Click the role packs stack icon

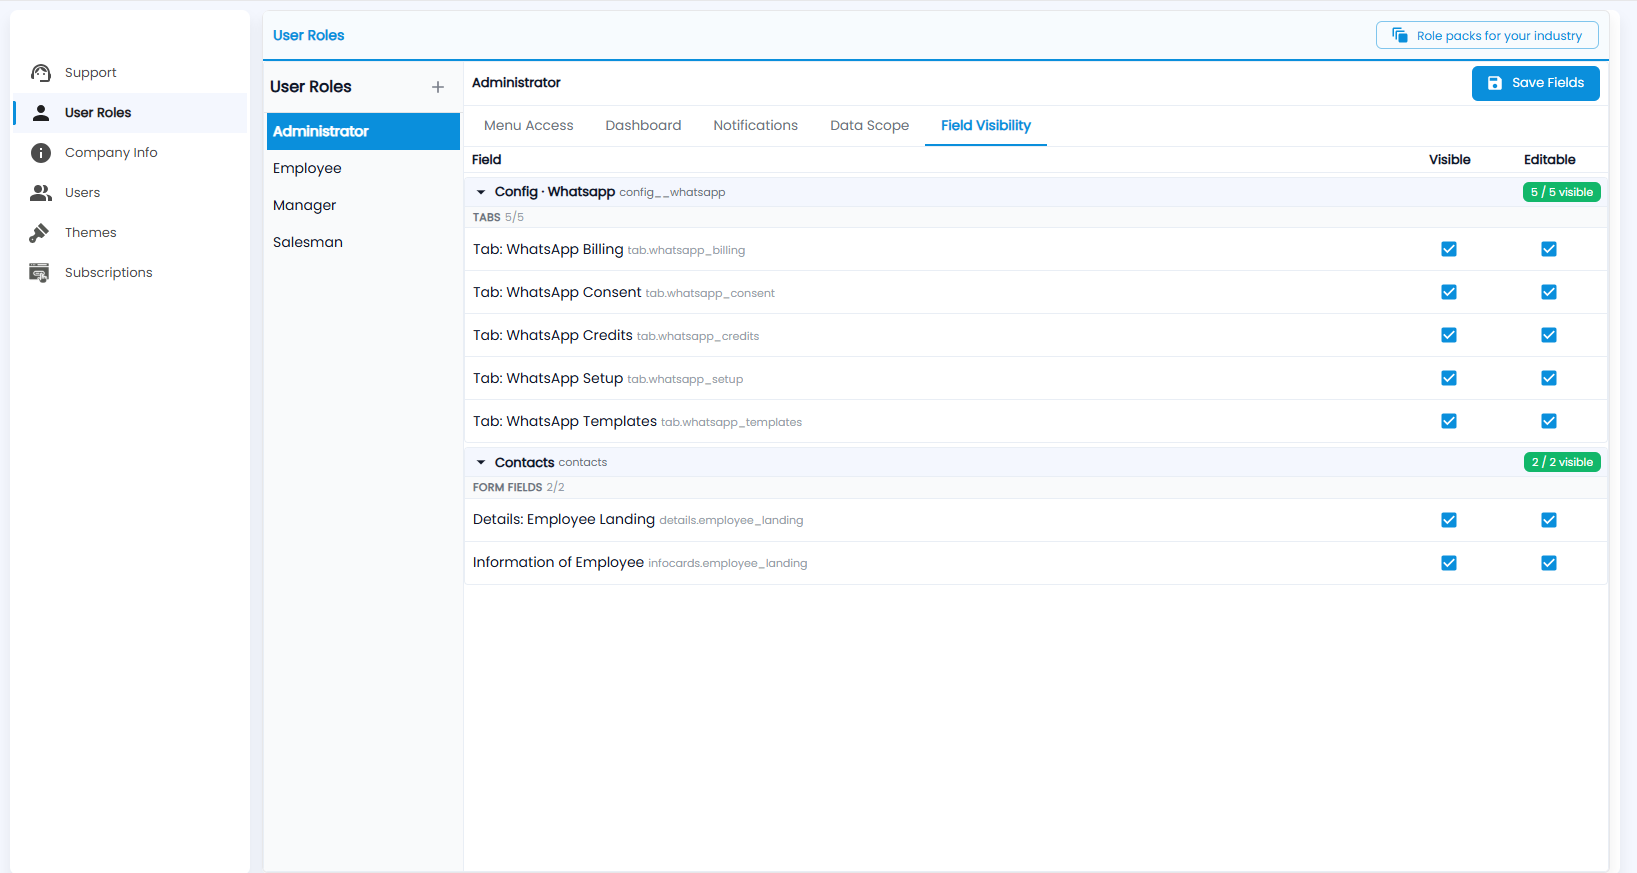click(1400, 35)
